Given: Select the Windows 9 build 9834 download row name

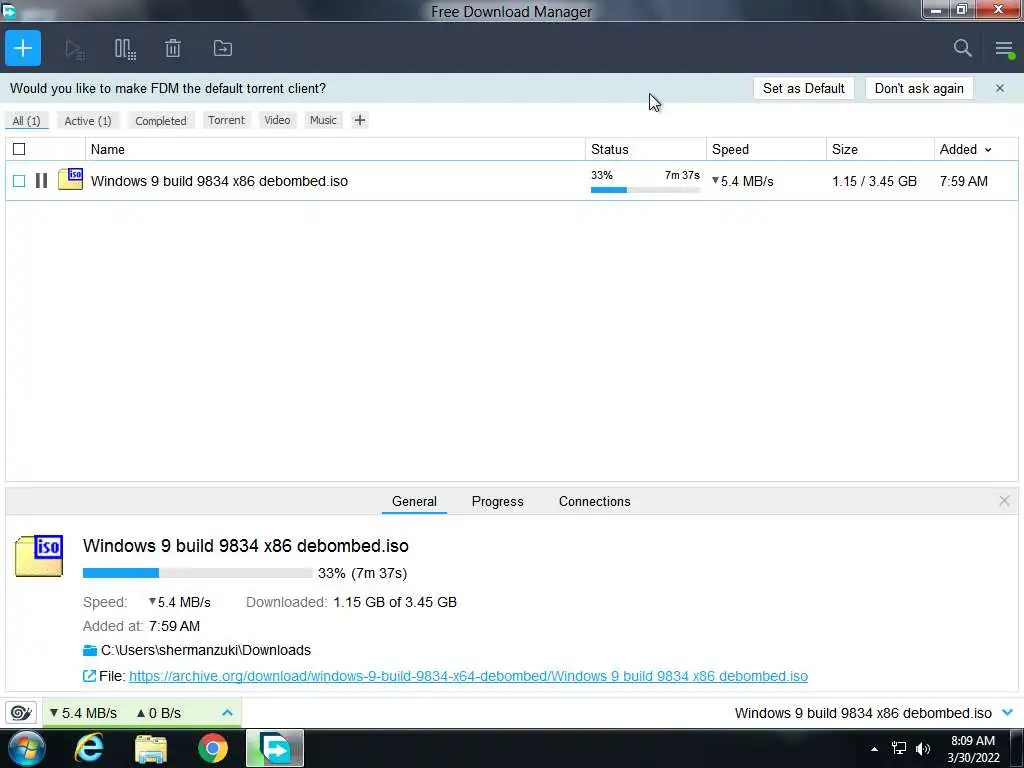Looking at the screenshot, I should click(x=219, y=181).
